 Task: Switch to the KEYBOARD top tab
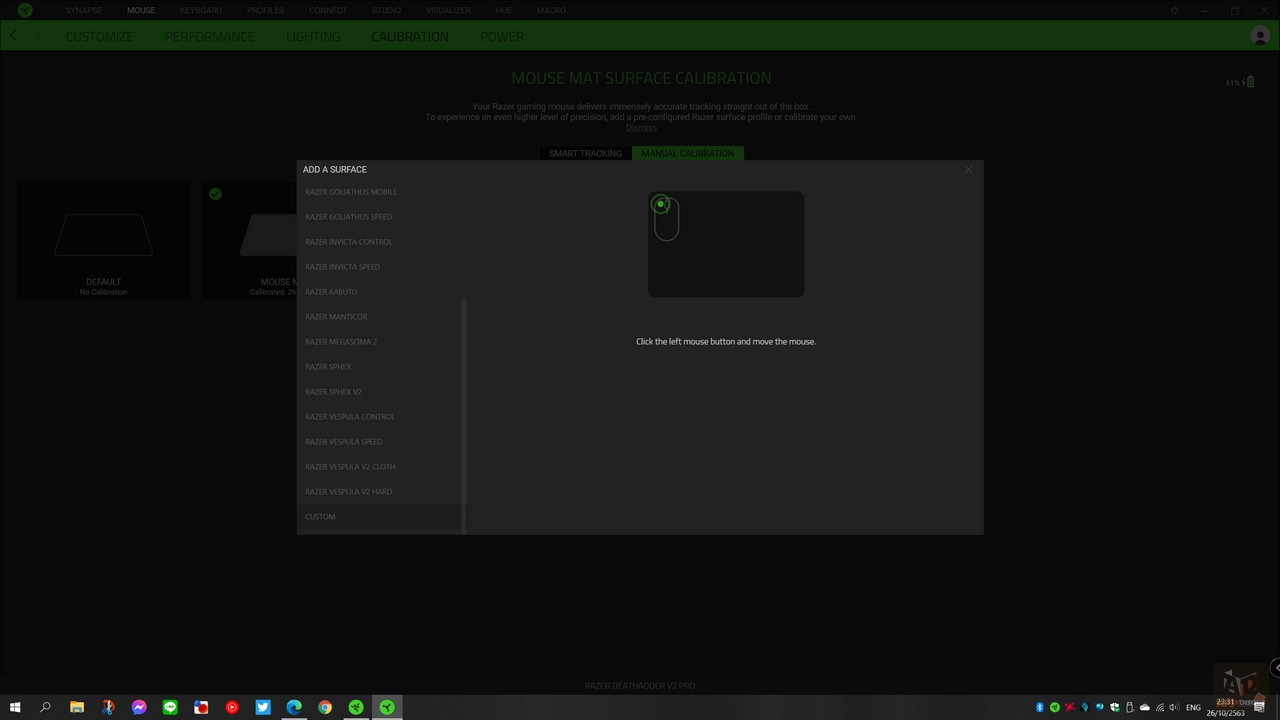pyautogui.click(x=201, y=10)
